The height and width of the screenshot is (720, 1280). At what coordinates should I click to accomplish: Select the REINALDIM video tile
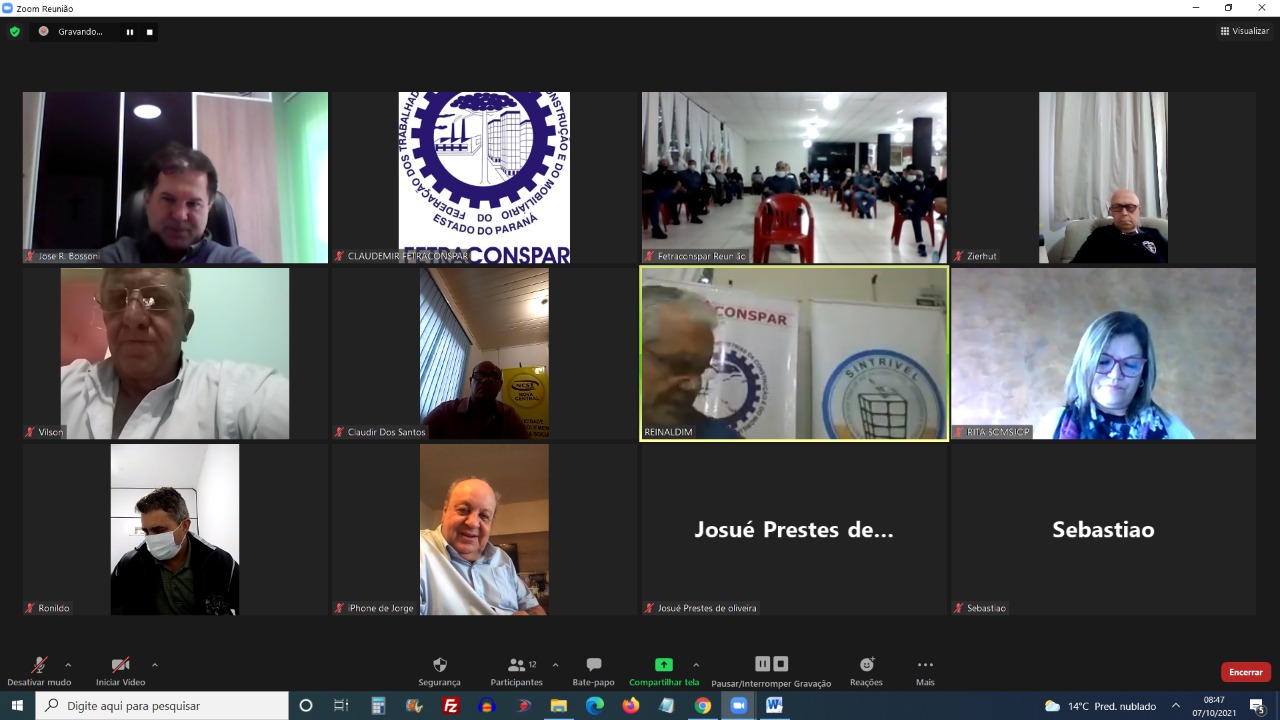pos(794,353)
